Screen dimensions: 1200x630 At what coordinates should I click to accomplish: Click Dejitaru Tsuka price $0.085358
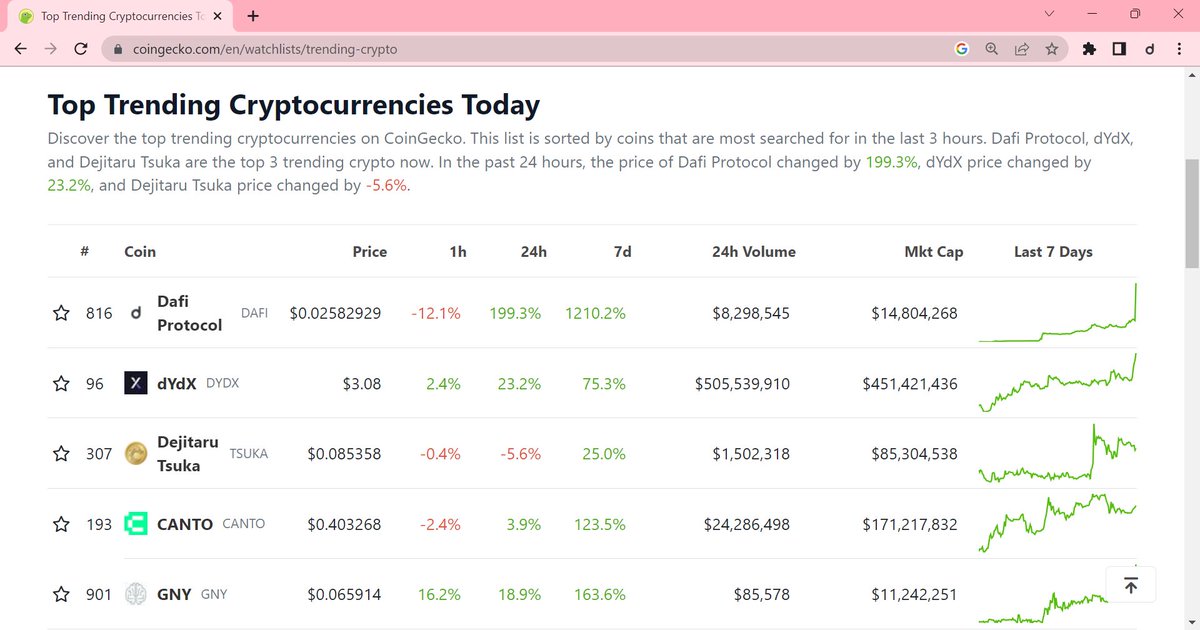tap(344, 454)
